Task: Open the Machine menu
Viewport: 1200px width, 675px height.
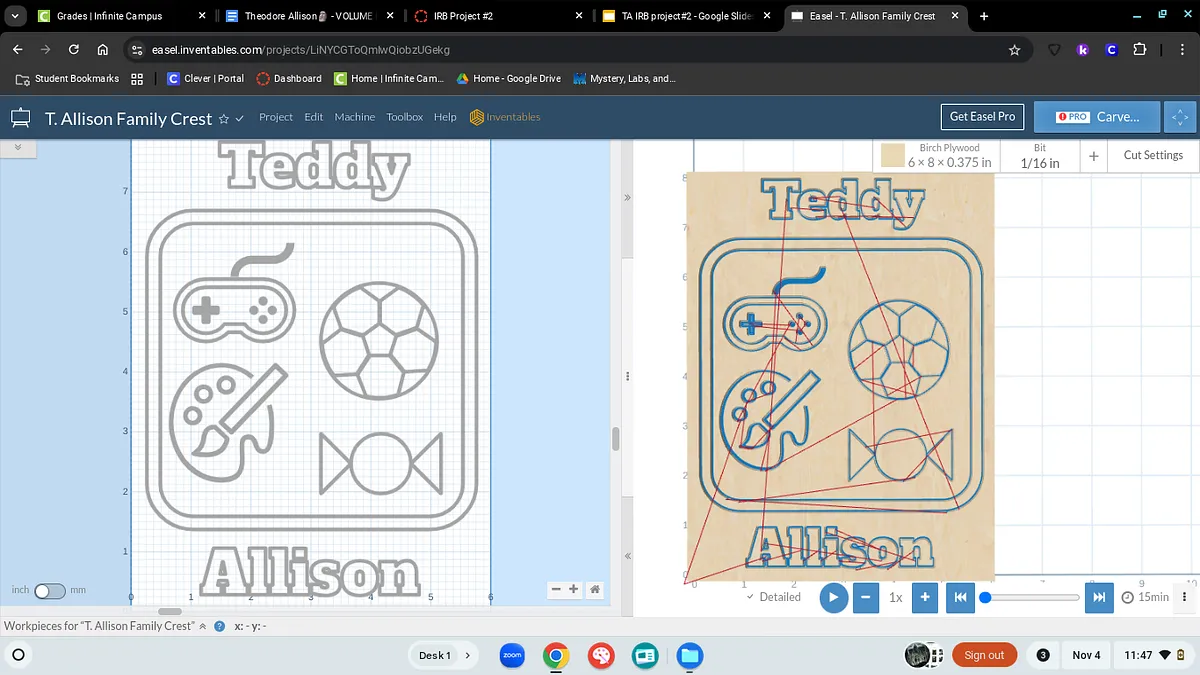Action: tap(354, 117)
